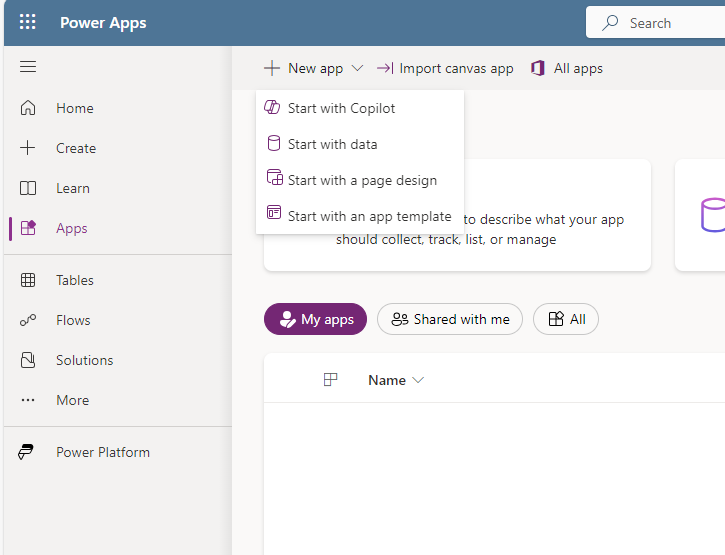Open Tables from the sidebar
This screenshot has width=725, height=555.
pos(74,280)
